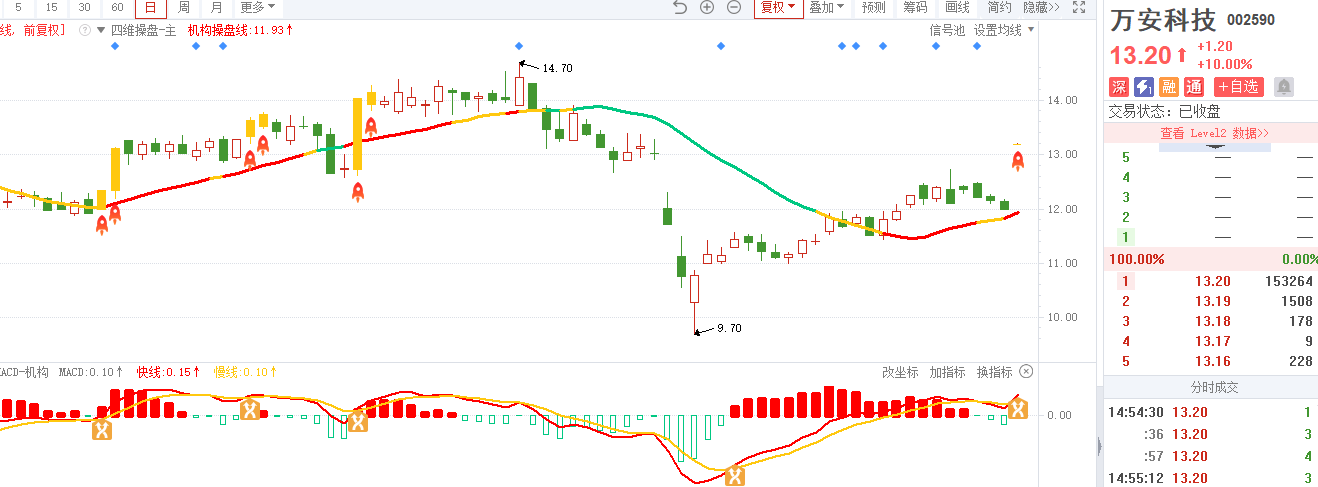Switch to the weekly 周 period tab
1318x487 pixels.
pos(184,8)
